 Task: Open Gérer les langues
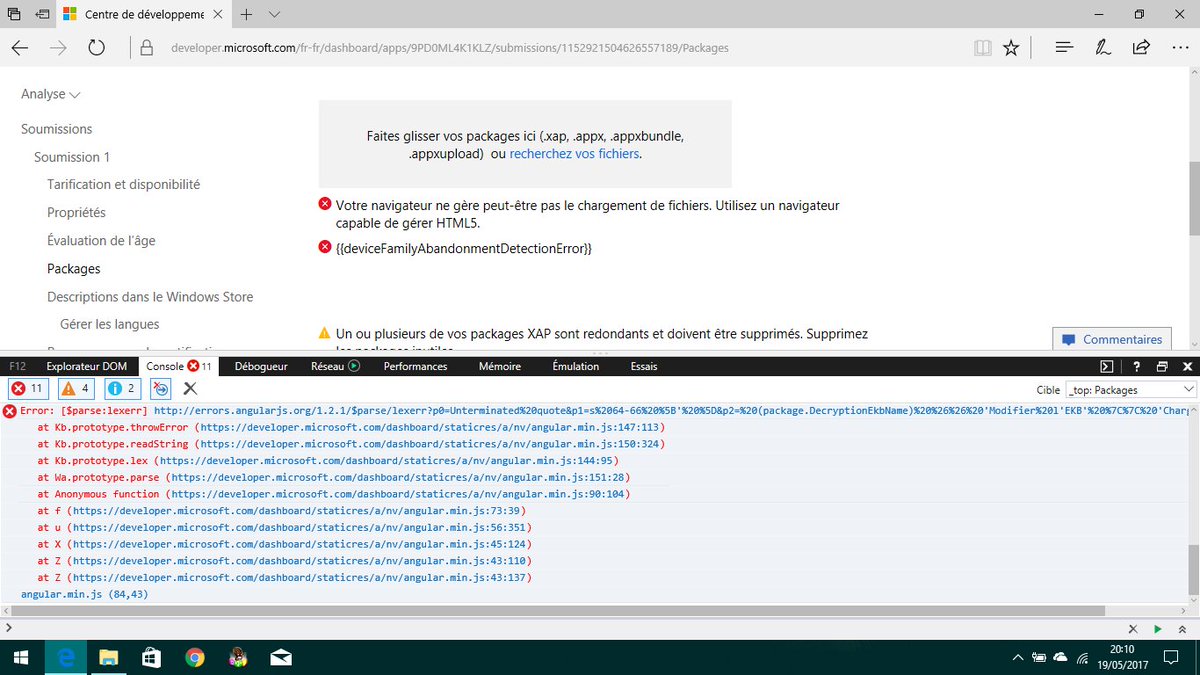[x=109, y=324]
